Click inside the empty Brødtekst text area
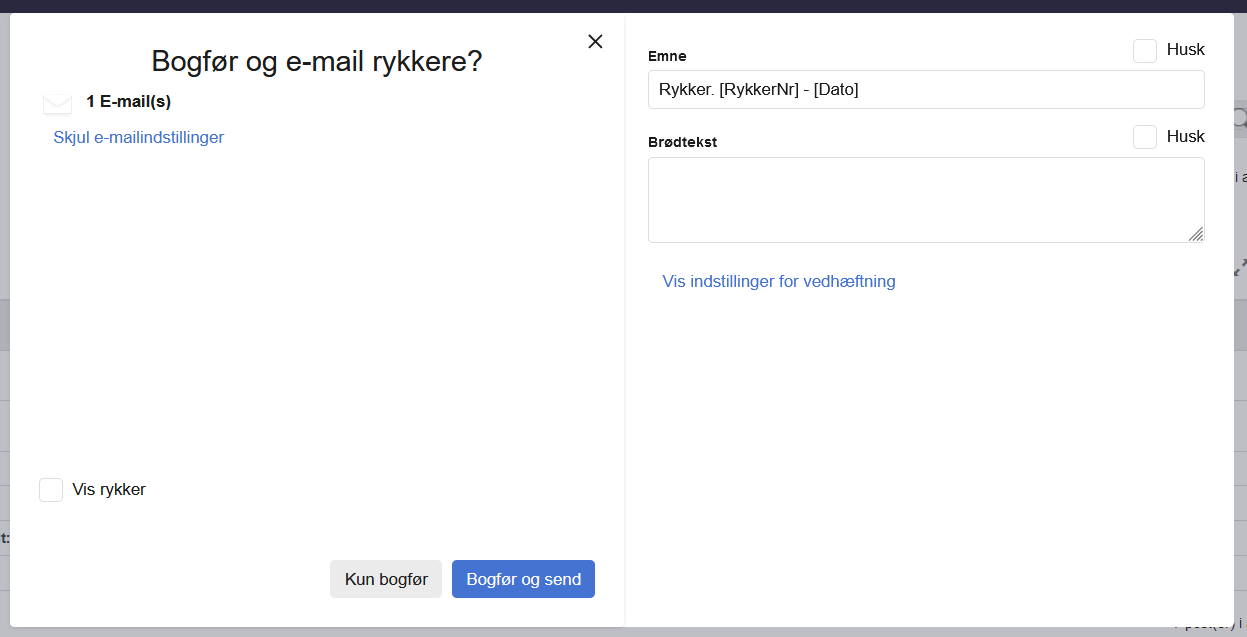 click(x=926, y=199)
